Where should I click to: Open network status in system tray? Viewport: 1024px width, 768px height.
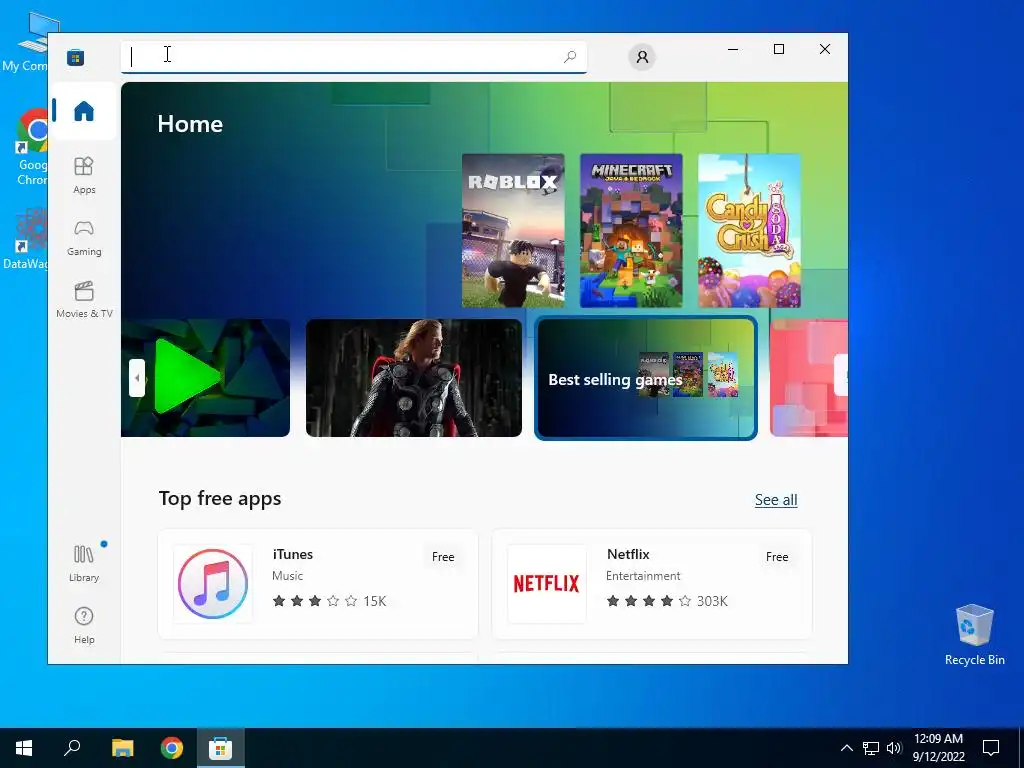point(871,748)
